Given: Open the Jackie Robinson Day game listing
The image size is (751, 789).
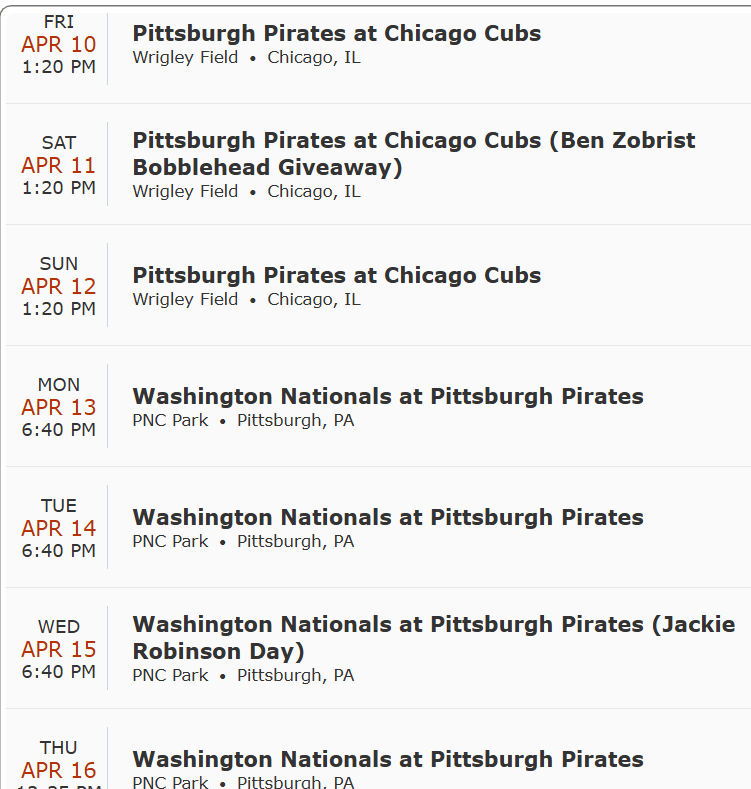Looking at the screenshot, I should click(x=433, y=637).
